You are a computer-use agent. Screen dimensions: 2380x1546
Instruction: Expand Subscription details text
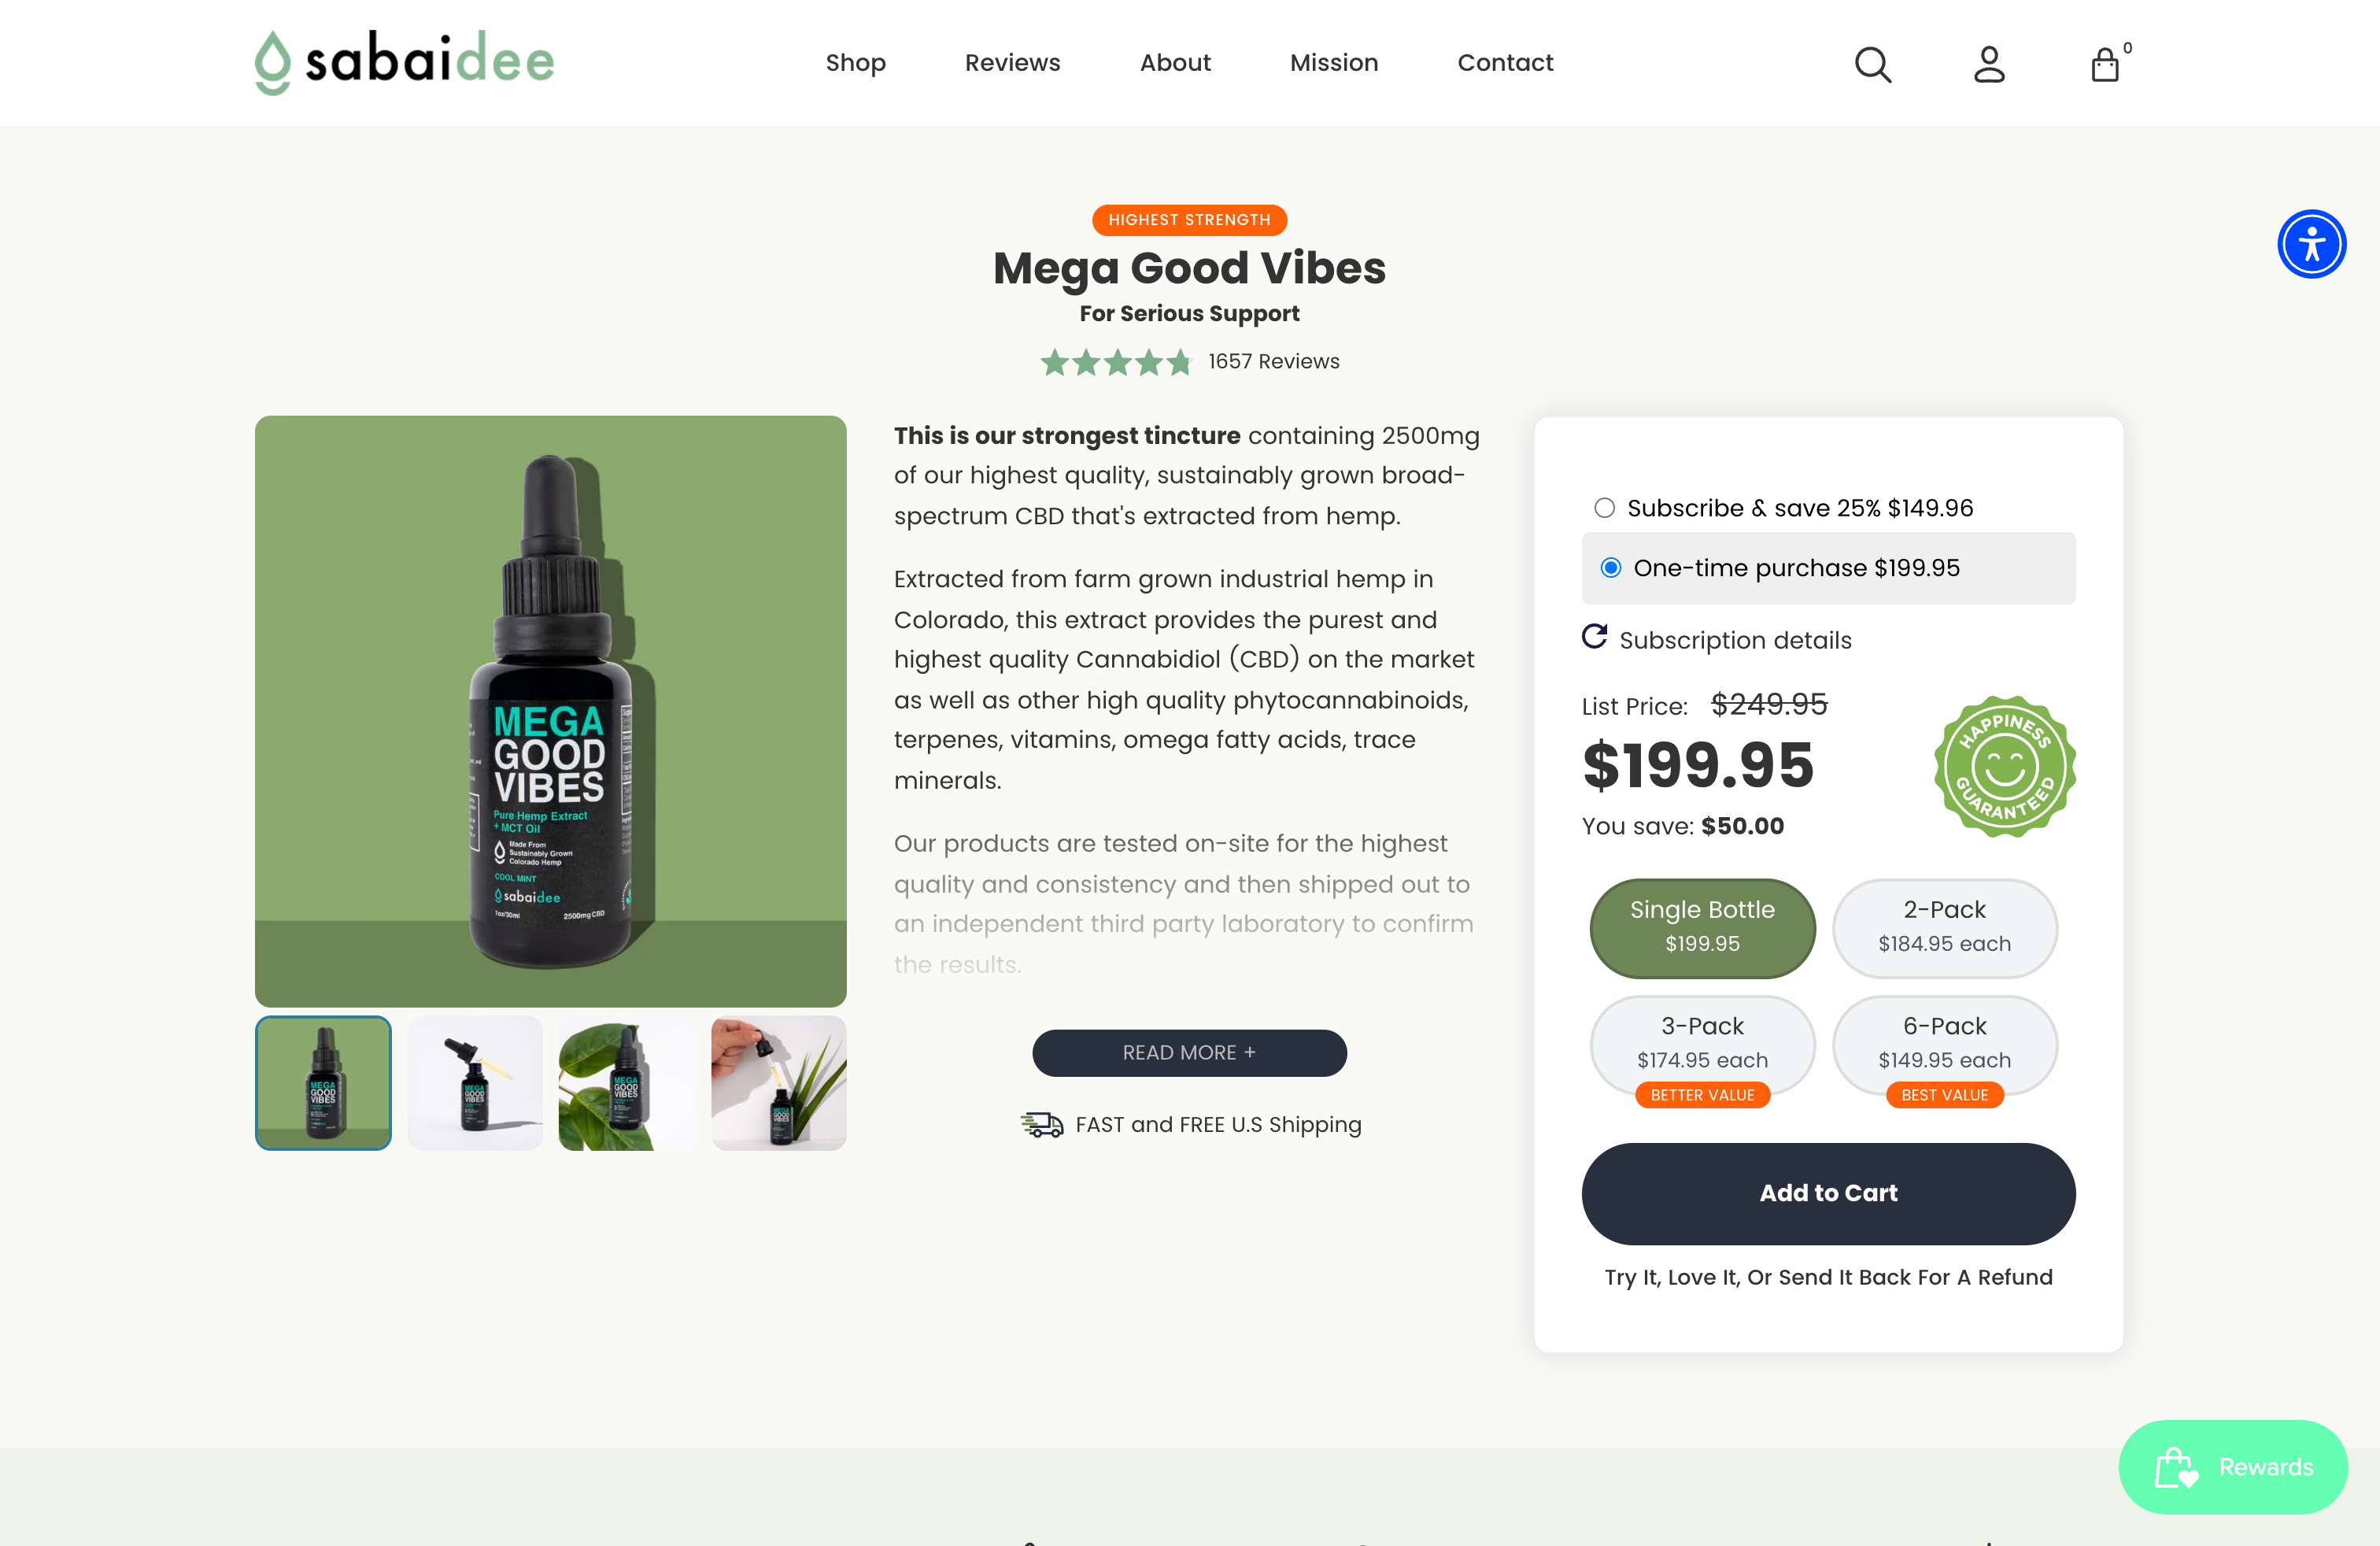(1735, 640)
